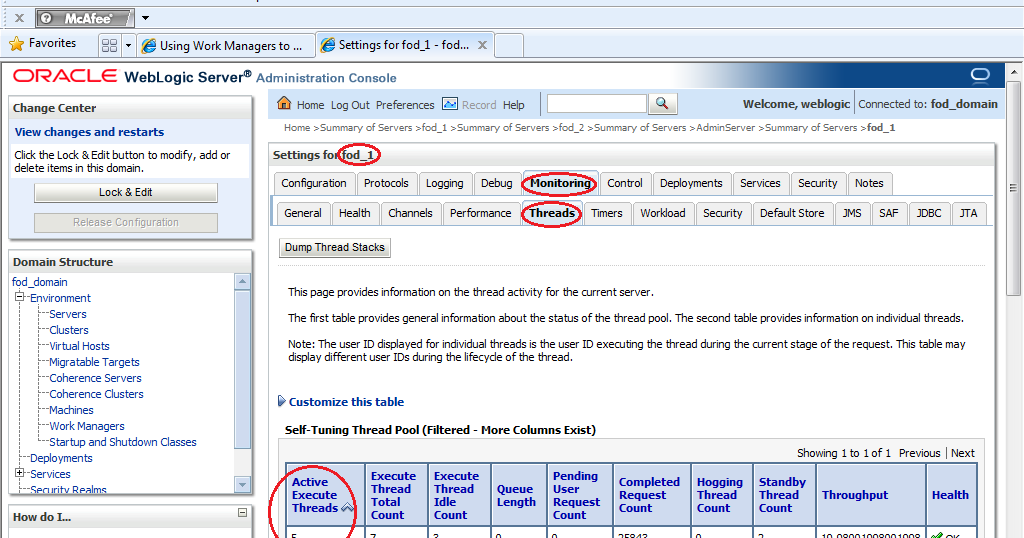This screenshot has height=538, width=1024.
Task: Click the Record icon in the toolbar
Action: tap(450, 104)
